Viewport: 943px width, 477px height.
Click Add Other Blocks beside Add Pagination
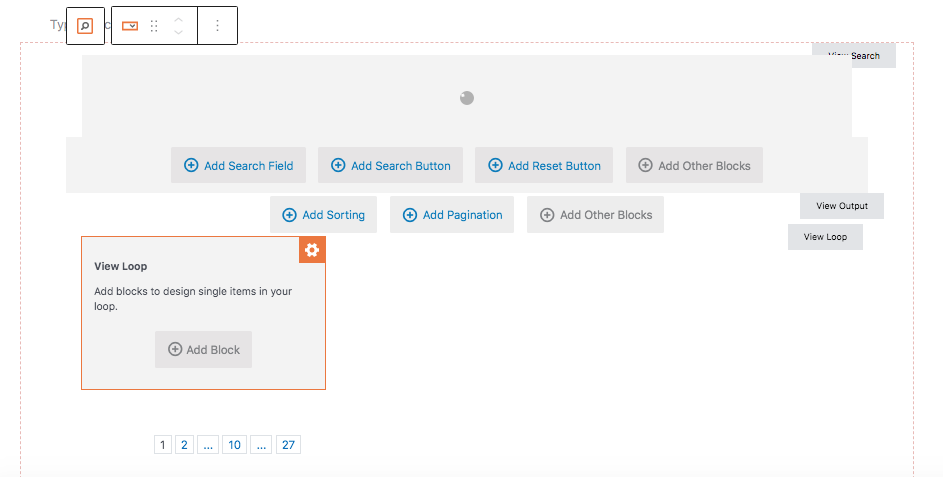[x=595, y=214]
